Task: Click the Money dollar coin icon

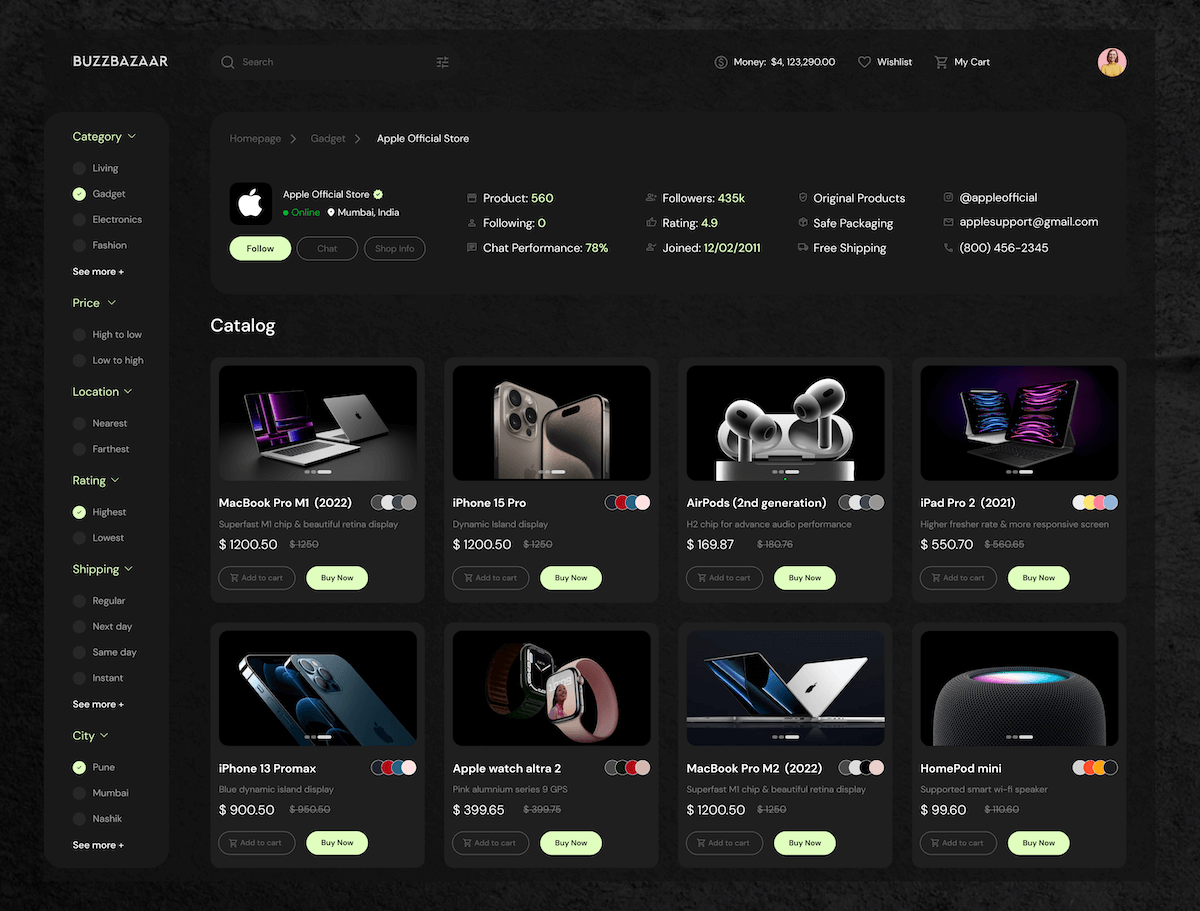Action: click(721, 62)
